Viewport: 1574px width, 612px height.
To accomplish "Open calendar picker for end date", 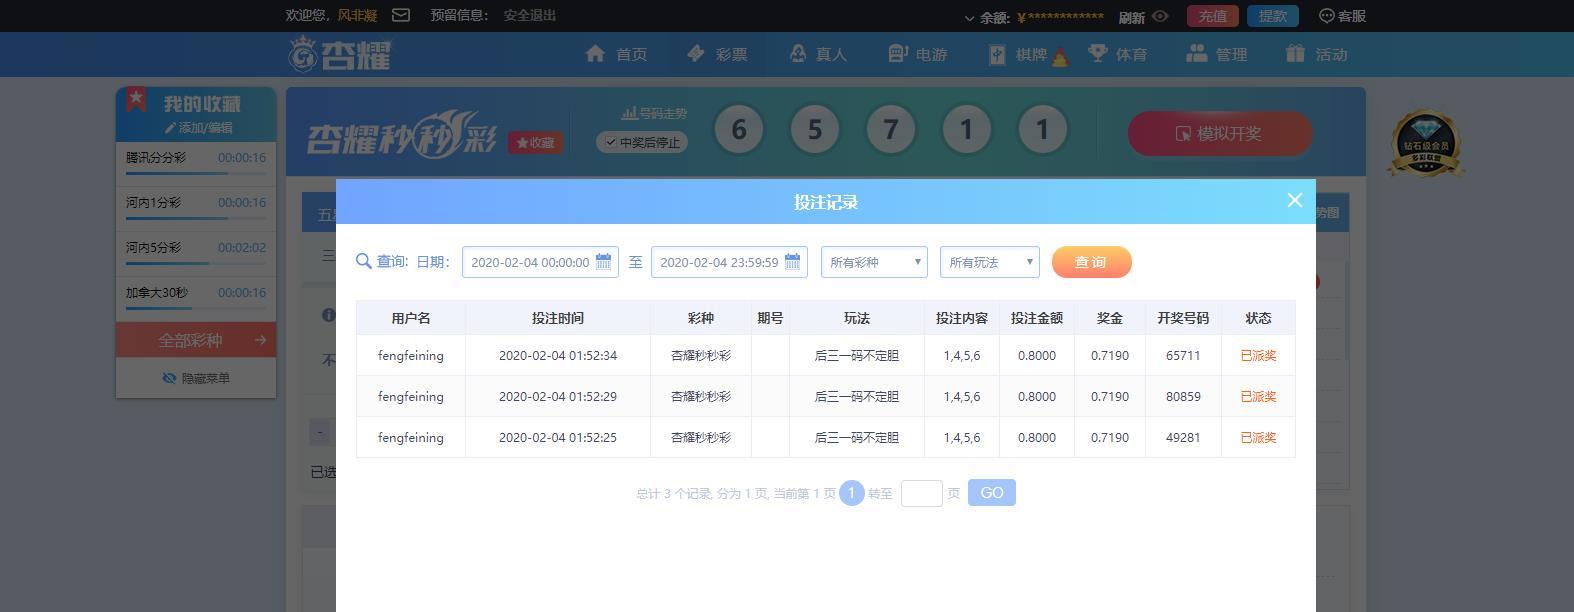I will (x=793, y=261).
